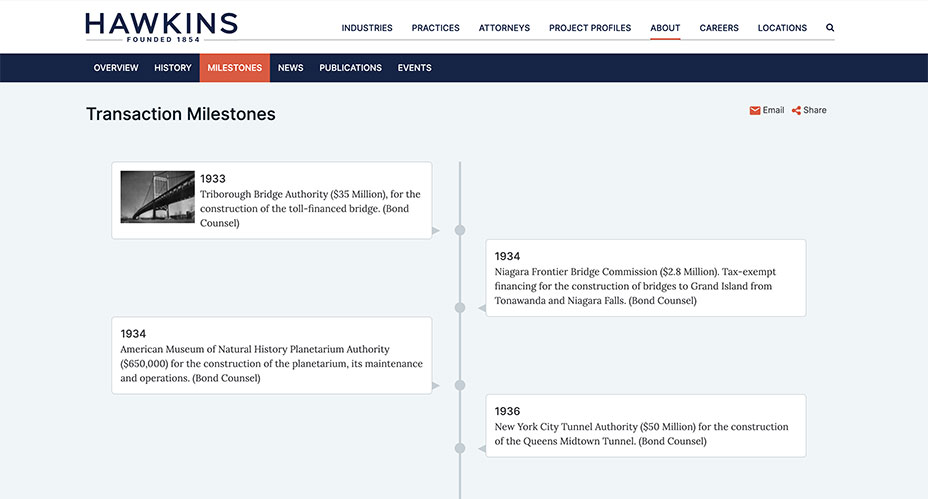
Task: Open the Practices menu
Action: click(x=436, y=28)
